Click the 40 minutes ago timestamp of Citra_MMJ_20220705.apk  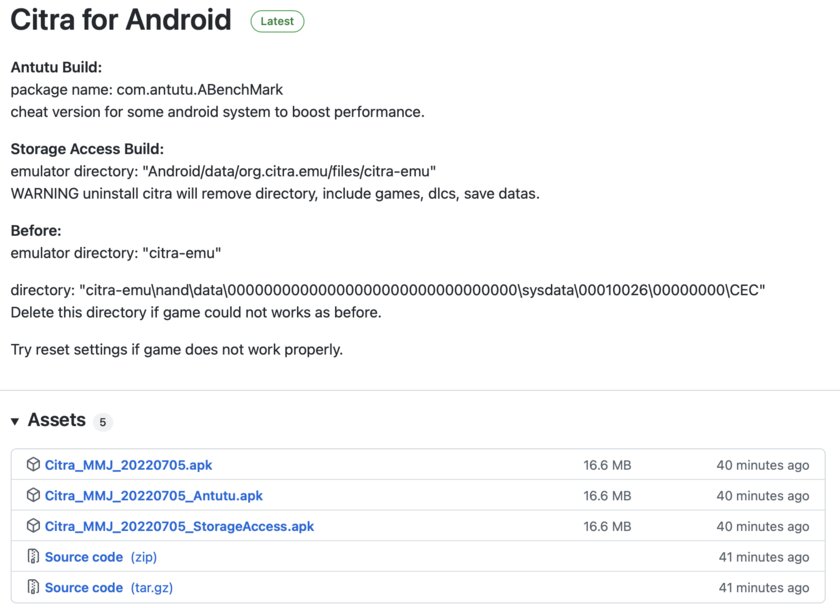763,465
